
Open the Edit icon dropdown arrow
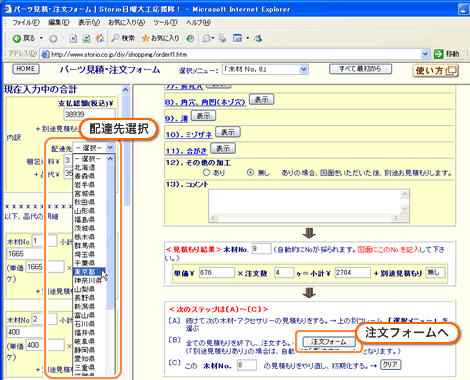point(248,39)
